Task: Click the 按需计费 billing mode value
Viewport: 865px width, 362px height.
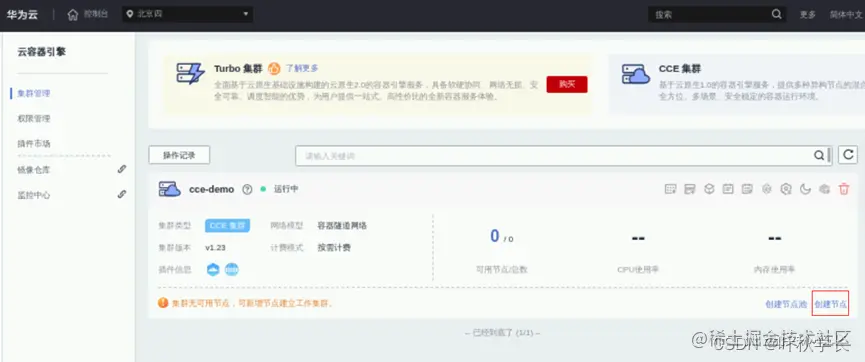Action: 334,247
